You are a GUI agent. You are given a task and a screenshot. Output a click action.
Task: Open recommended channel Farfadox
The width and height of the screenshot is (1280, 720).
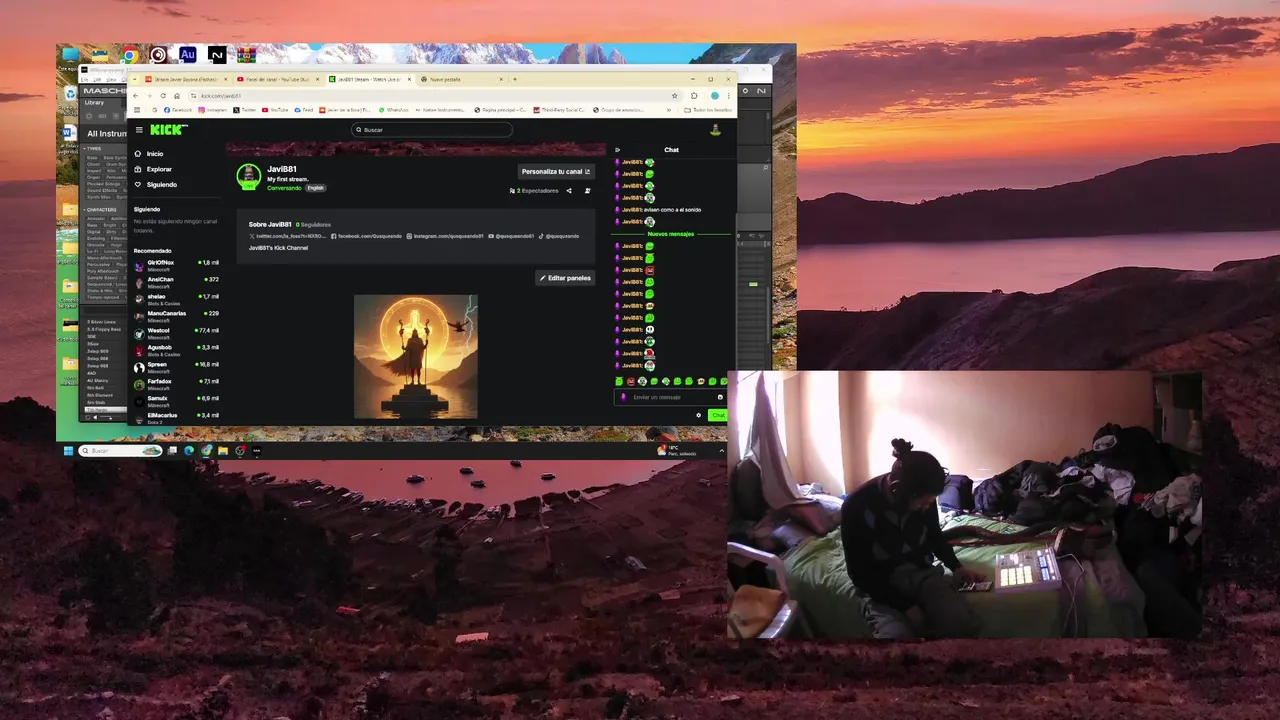pyautogui.click(x=176, y=384)
